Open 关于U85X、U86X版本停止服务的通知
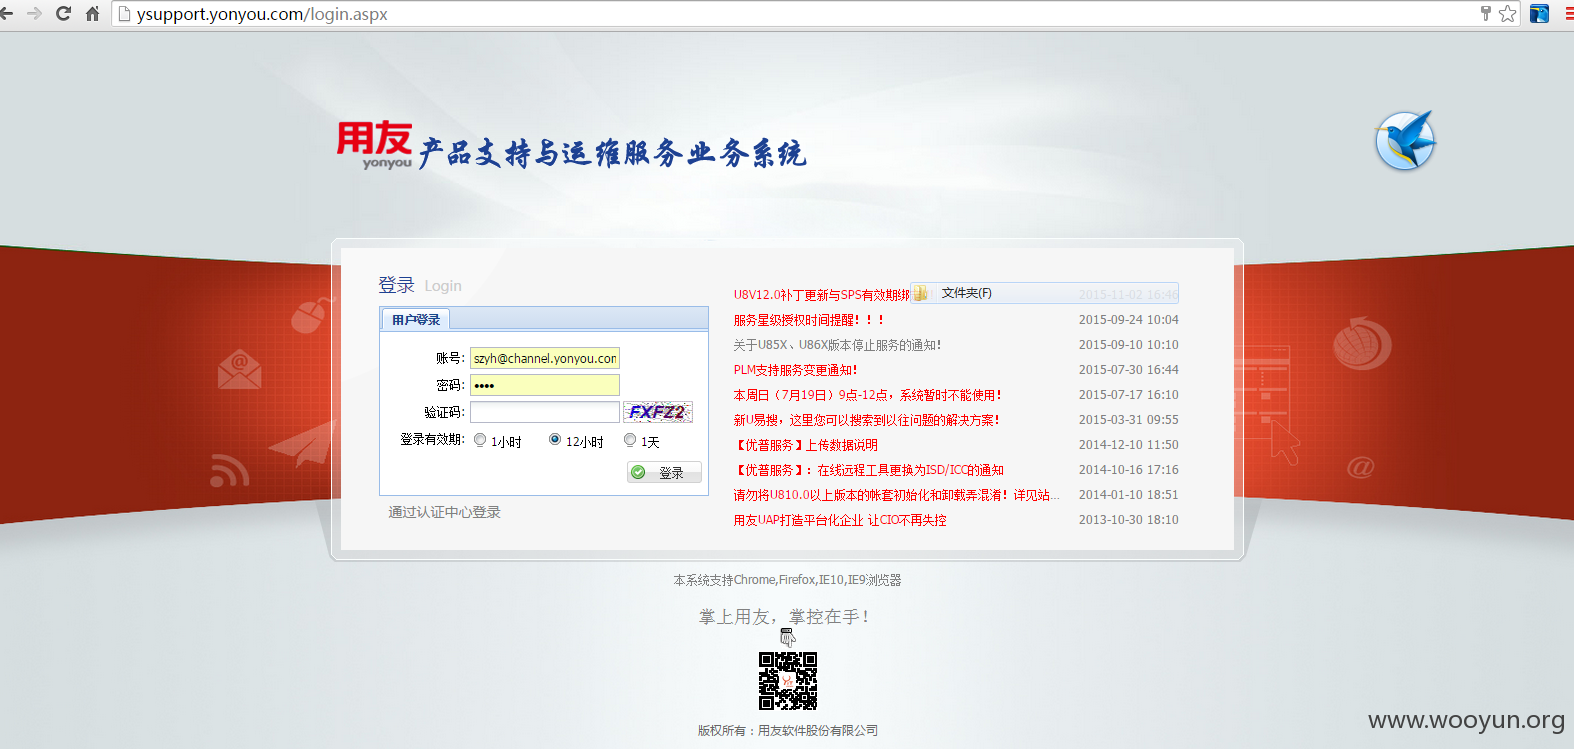 click(x=837, y=345)
